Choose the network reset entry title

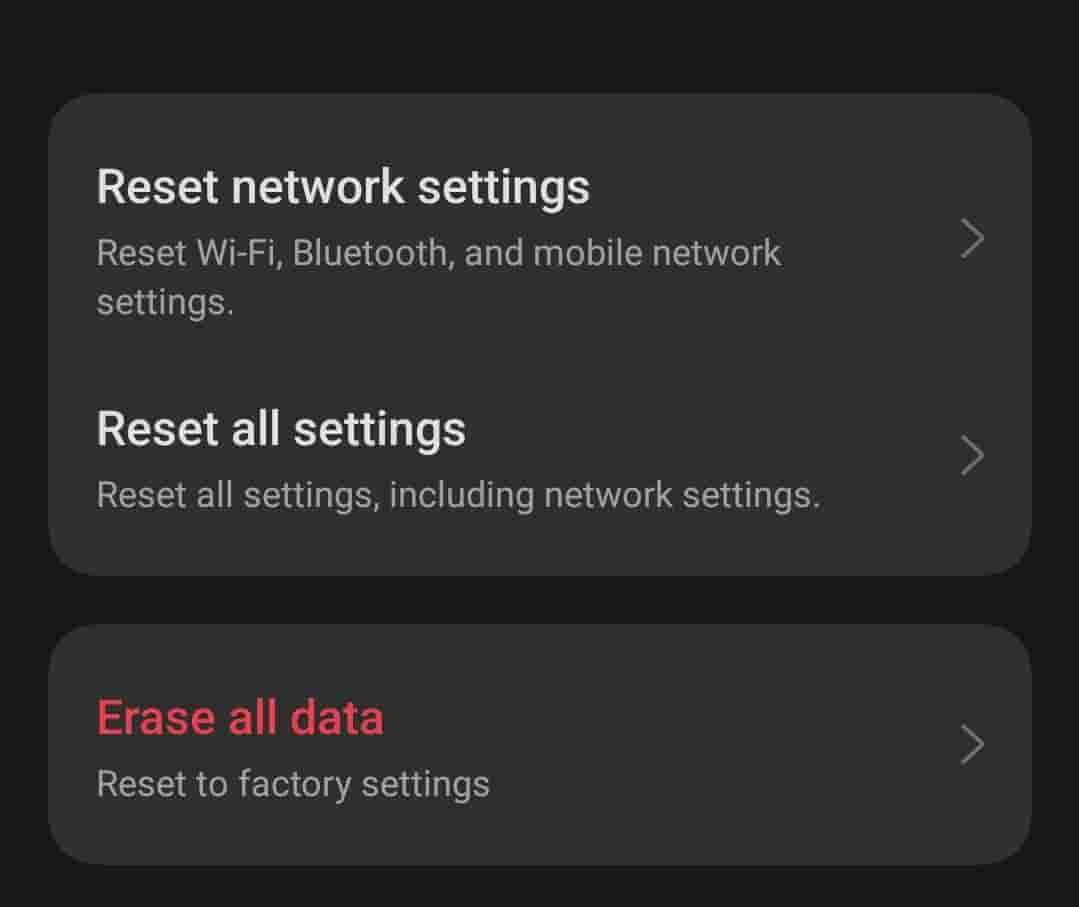[x=343, y=187]
